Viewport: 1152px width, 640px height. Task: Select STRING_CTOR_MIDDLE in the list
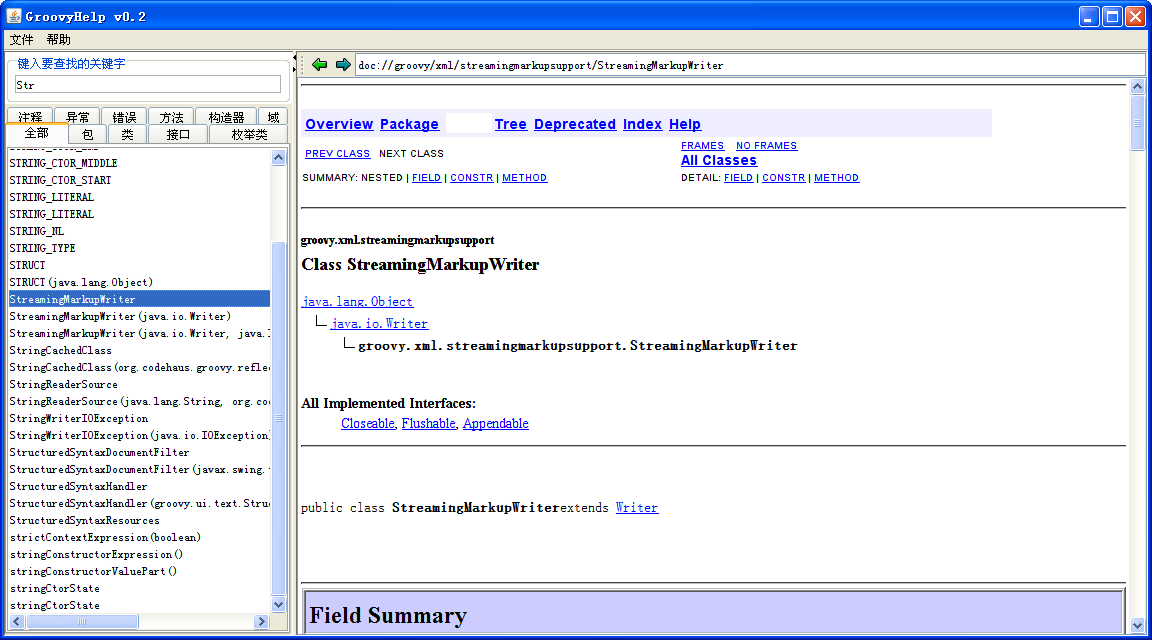tap(139, 163)
